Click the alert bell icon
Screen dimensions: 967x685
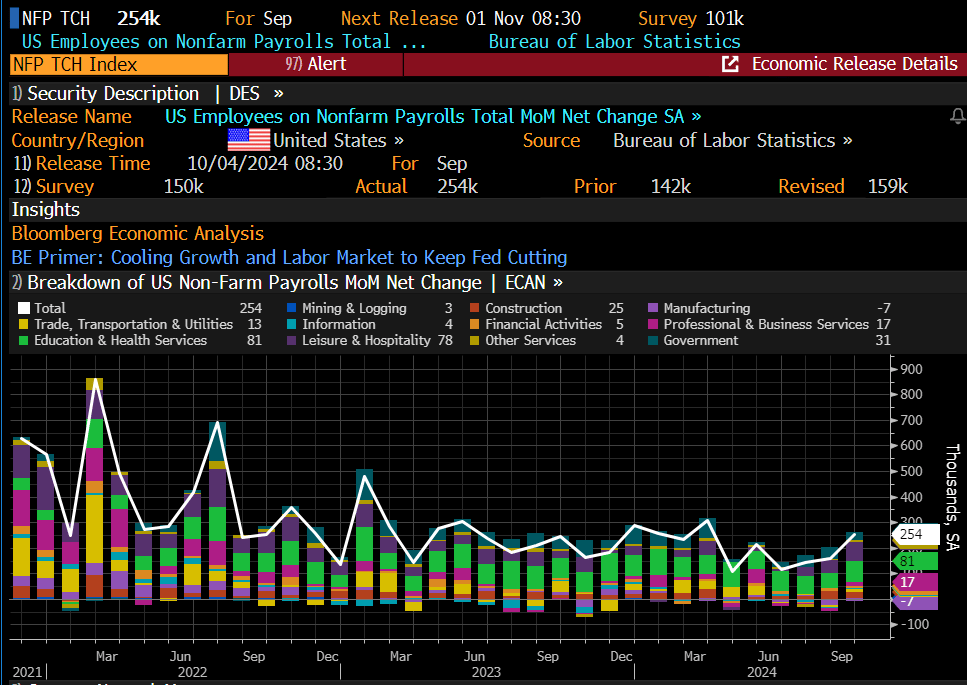pos(957,117)
